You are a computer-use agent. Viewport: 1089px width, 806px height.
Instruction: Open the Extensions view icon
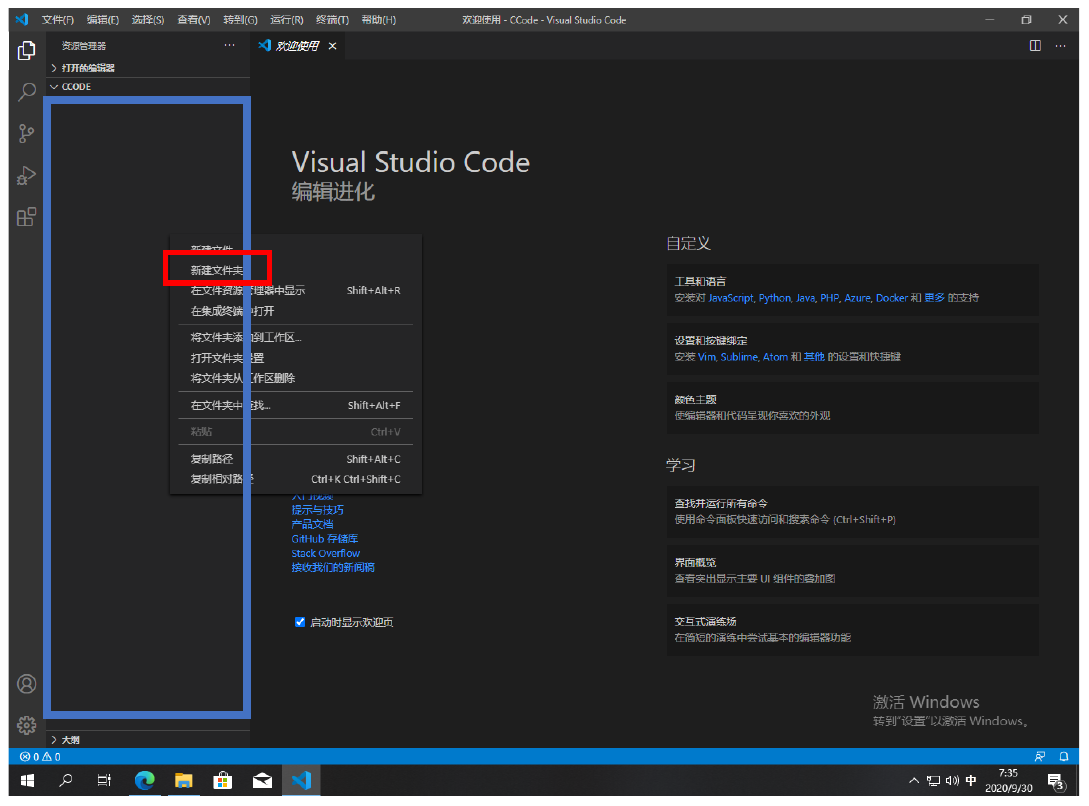pos(27,217)
